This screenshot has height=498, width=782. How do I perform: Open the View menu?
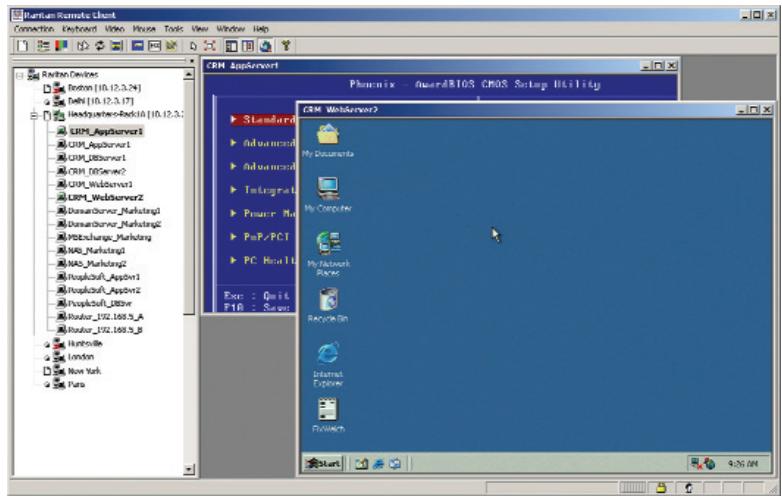click(x=199, y=29)
